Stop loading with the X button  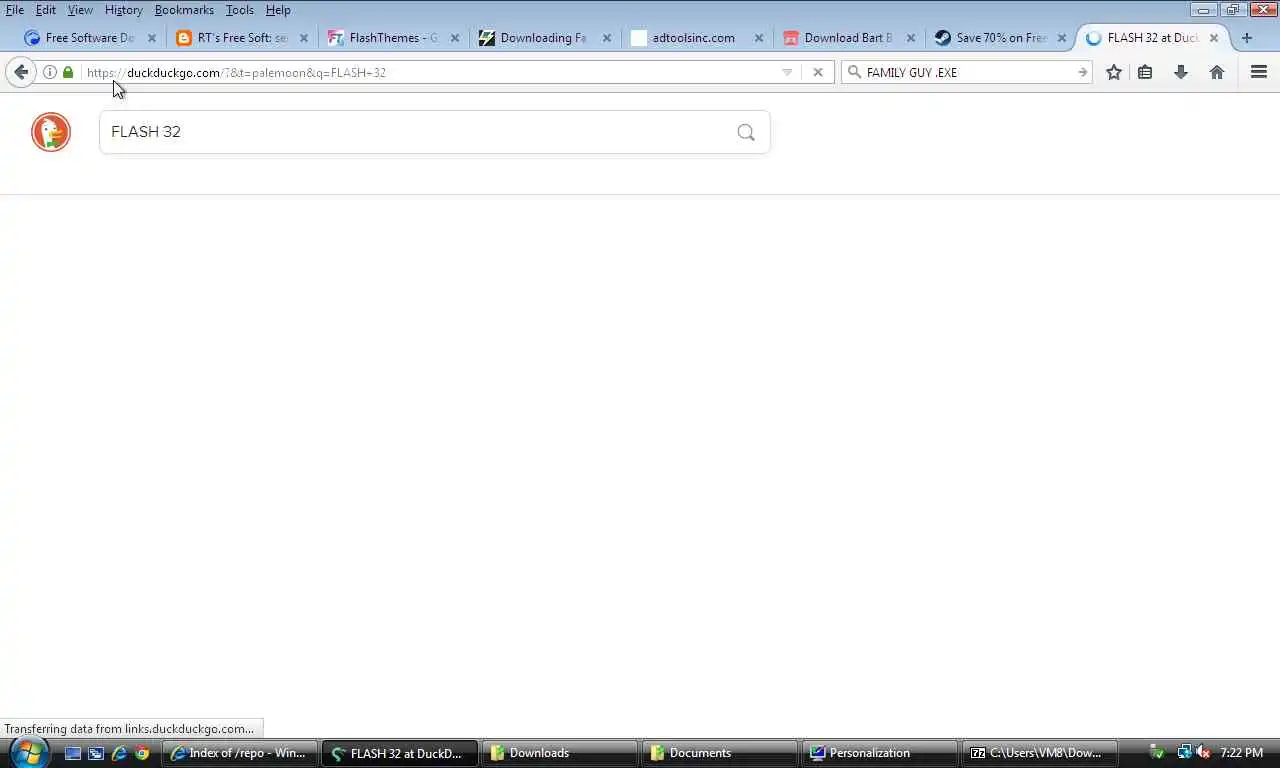tap(818, 72)
